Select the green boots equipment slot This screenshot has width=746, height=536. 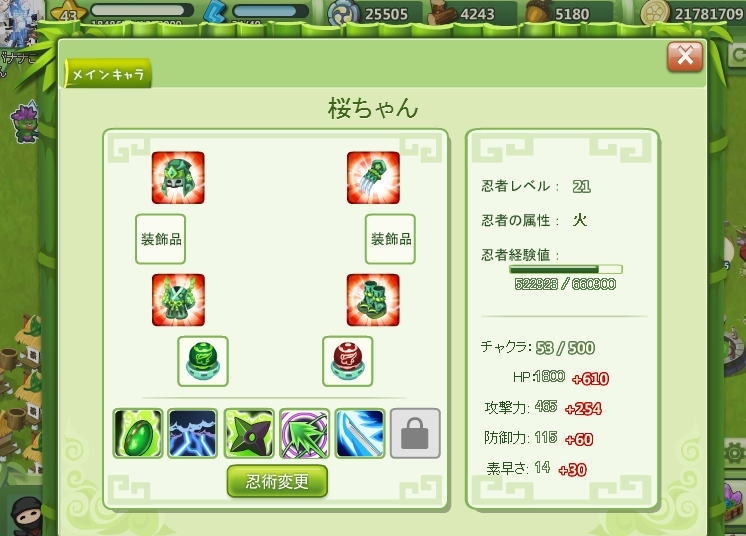373,300
